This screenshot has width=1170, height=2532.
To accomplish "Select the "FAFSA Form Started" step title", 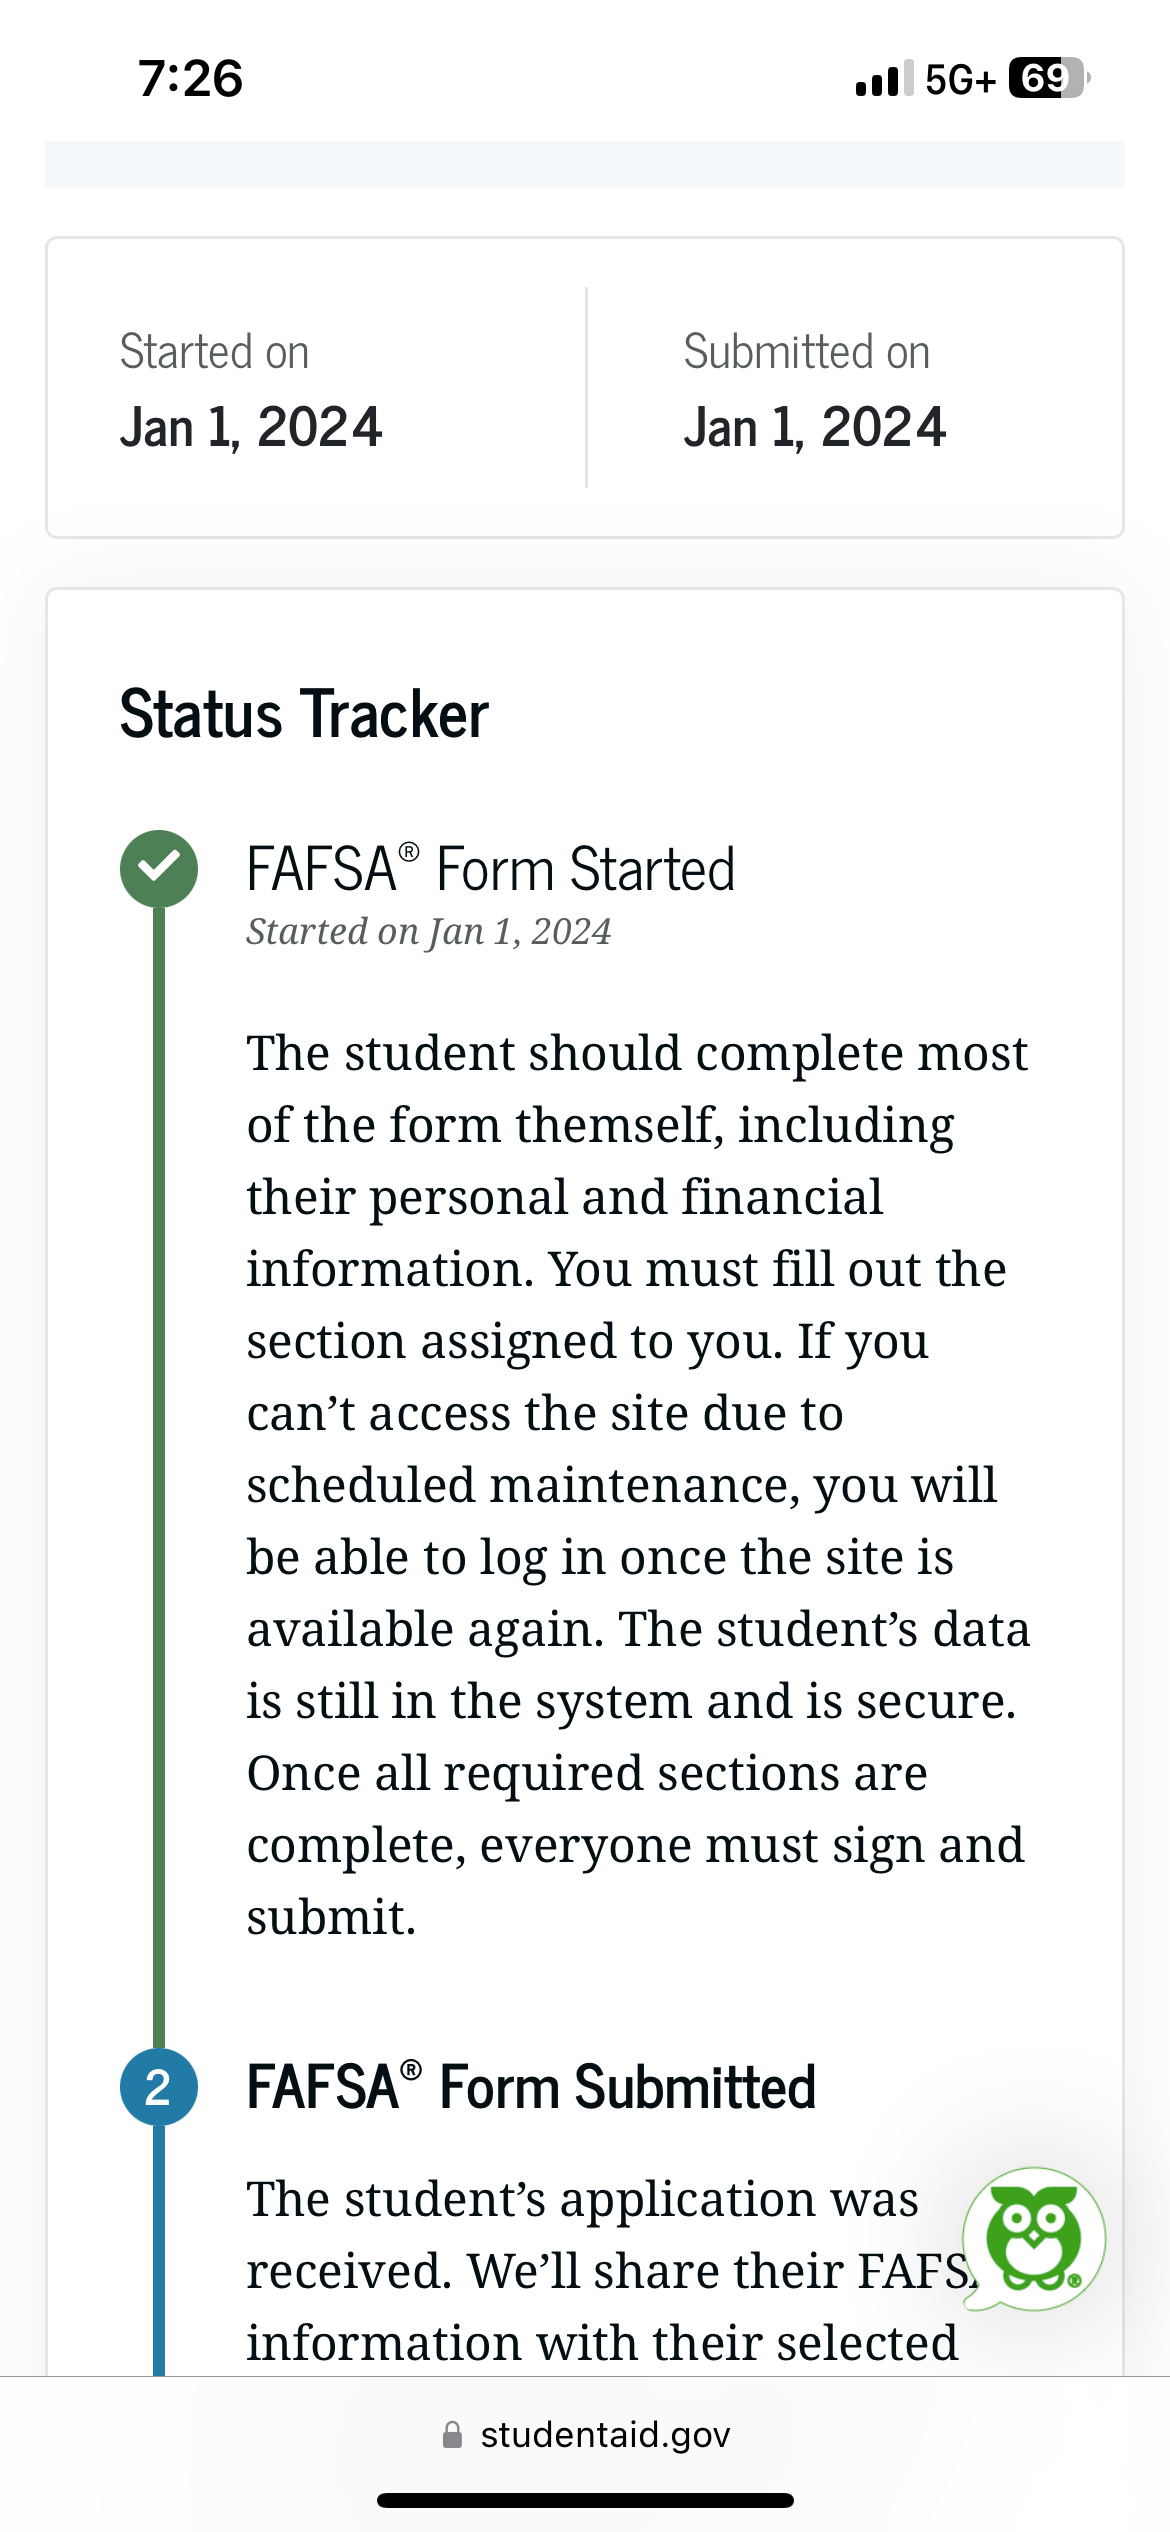I will click(x=490, y=868).
